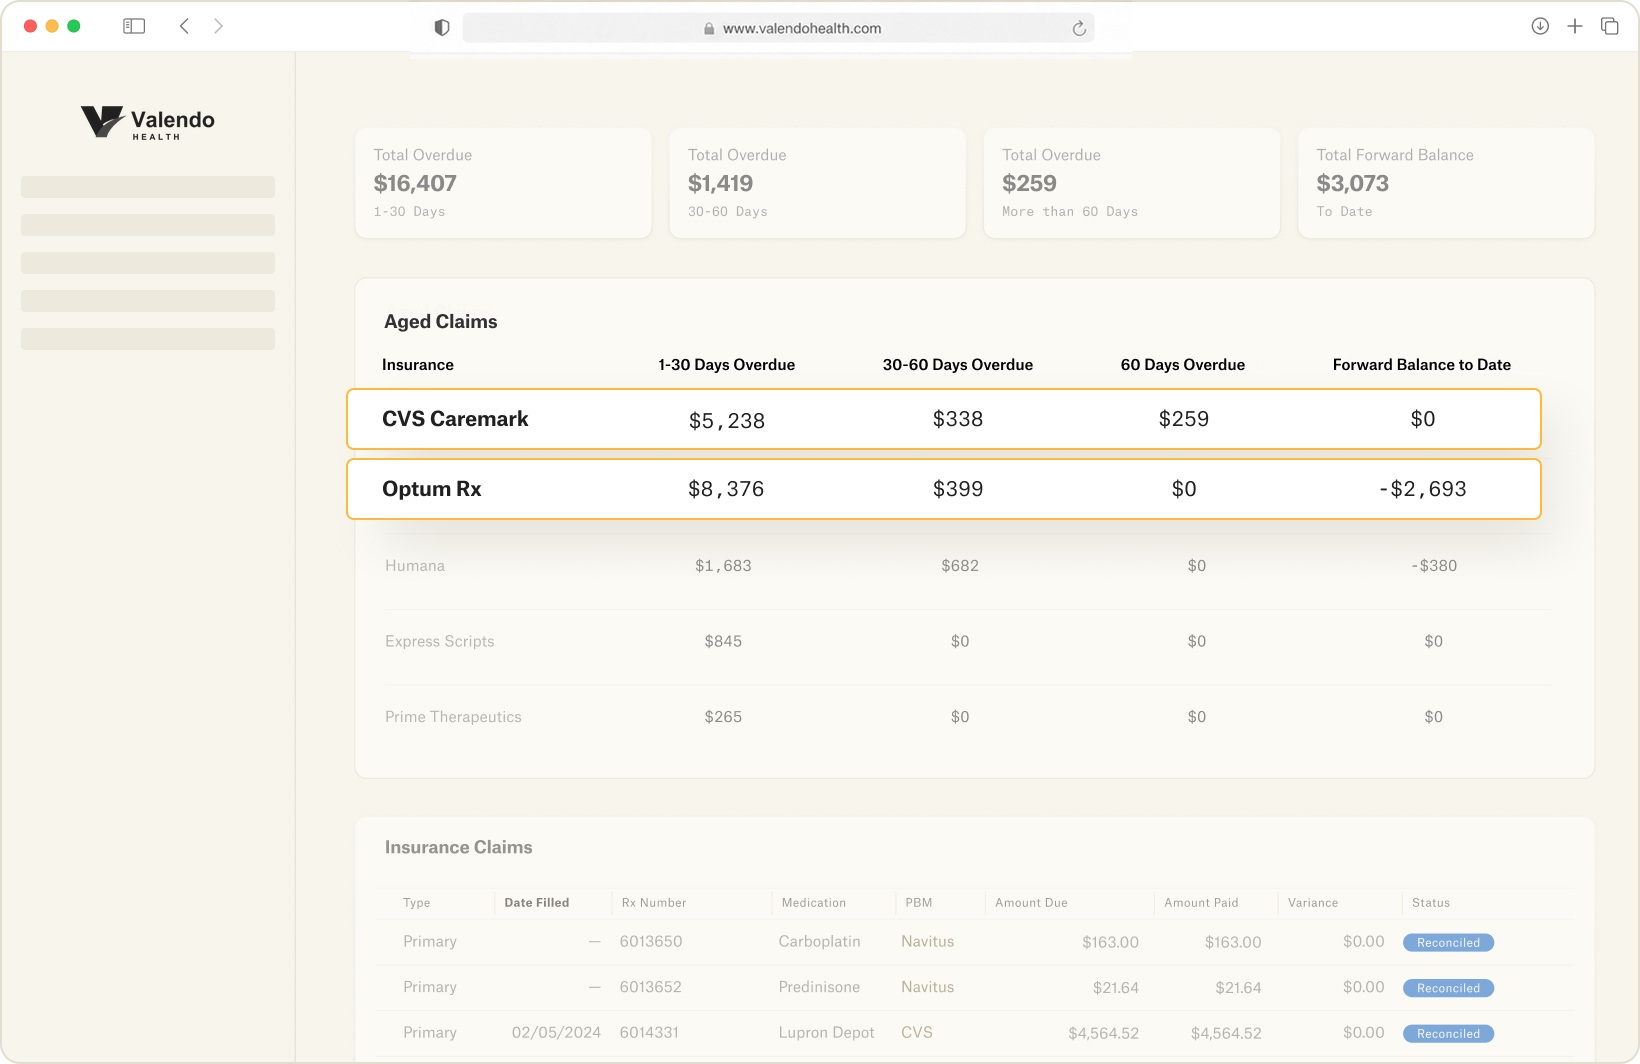This screenshot has height=1064, width=1640.
Task: Click the Reconciled badge for Rx 6014331
Action: click(x=1448, y=1034)
